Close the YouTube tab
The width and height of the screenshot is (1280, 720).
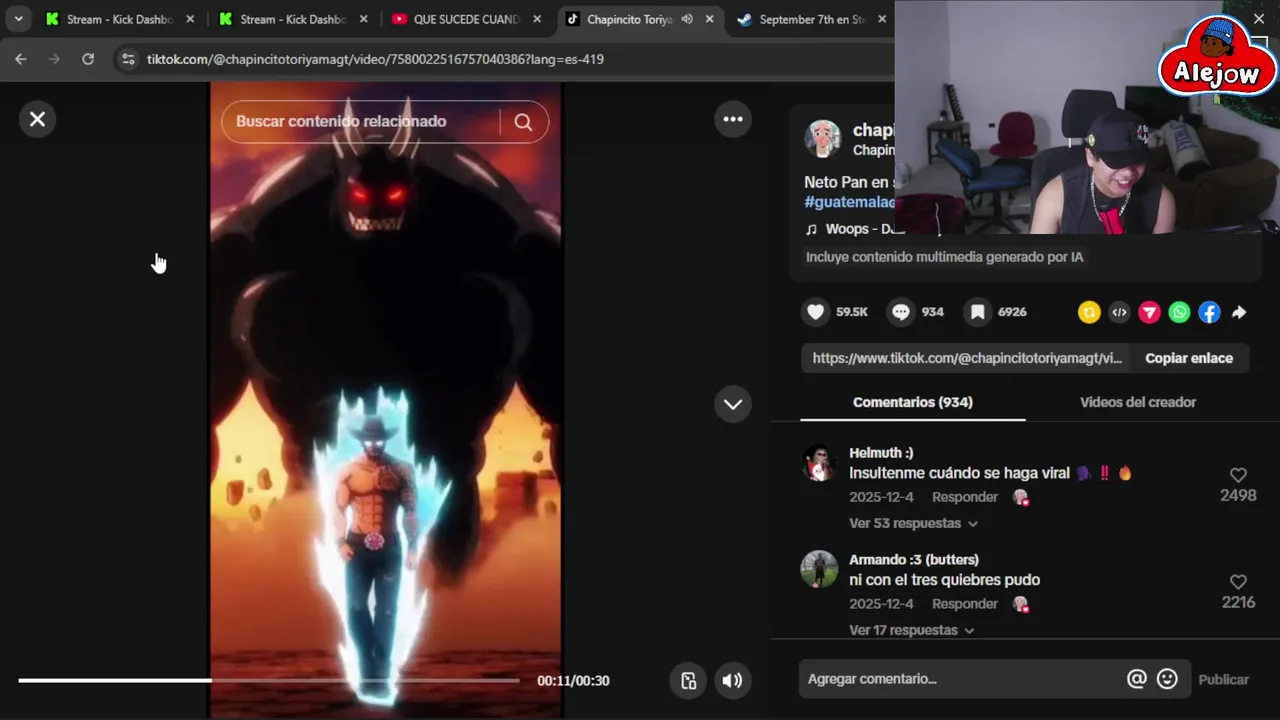click(x=537, y=19)
